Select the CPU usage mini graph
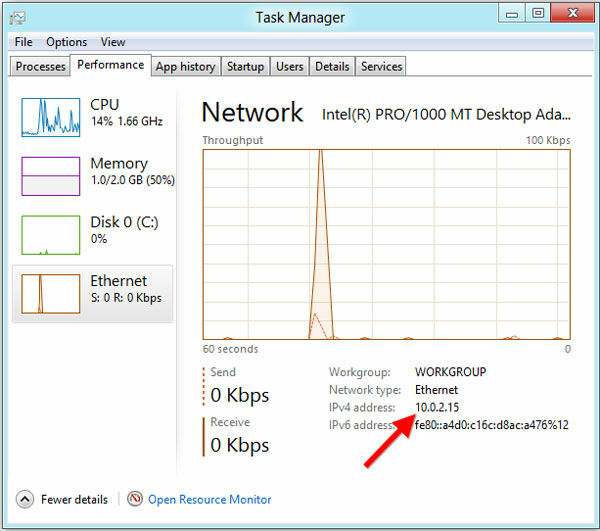The image size is (600, 531). click(x=51, y=117)
